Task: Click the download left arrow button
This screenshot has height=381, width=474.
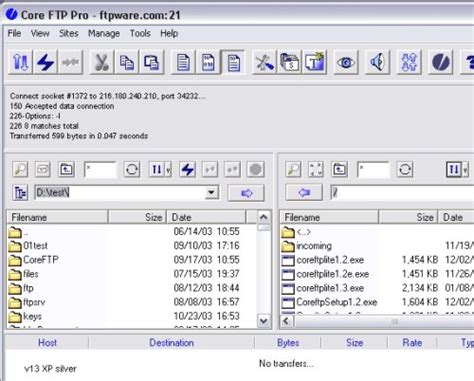Action: coord(304,193)
